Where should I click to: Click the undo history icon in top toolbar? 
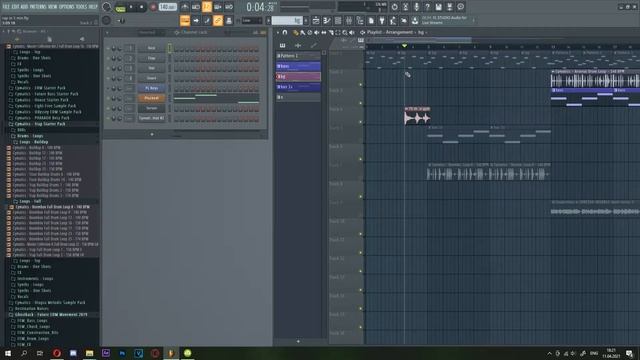tap(394, 7)
